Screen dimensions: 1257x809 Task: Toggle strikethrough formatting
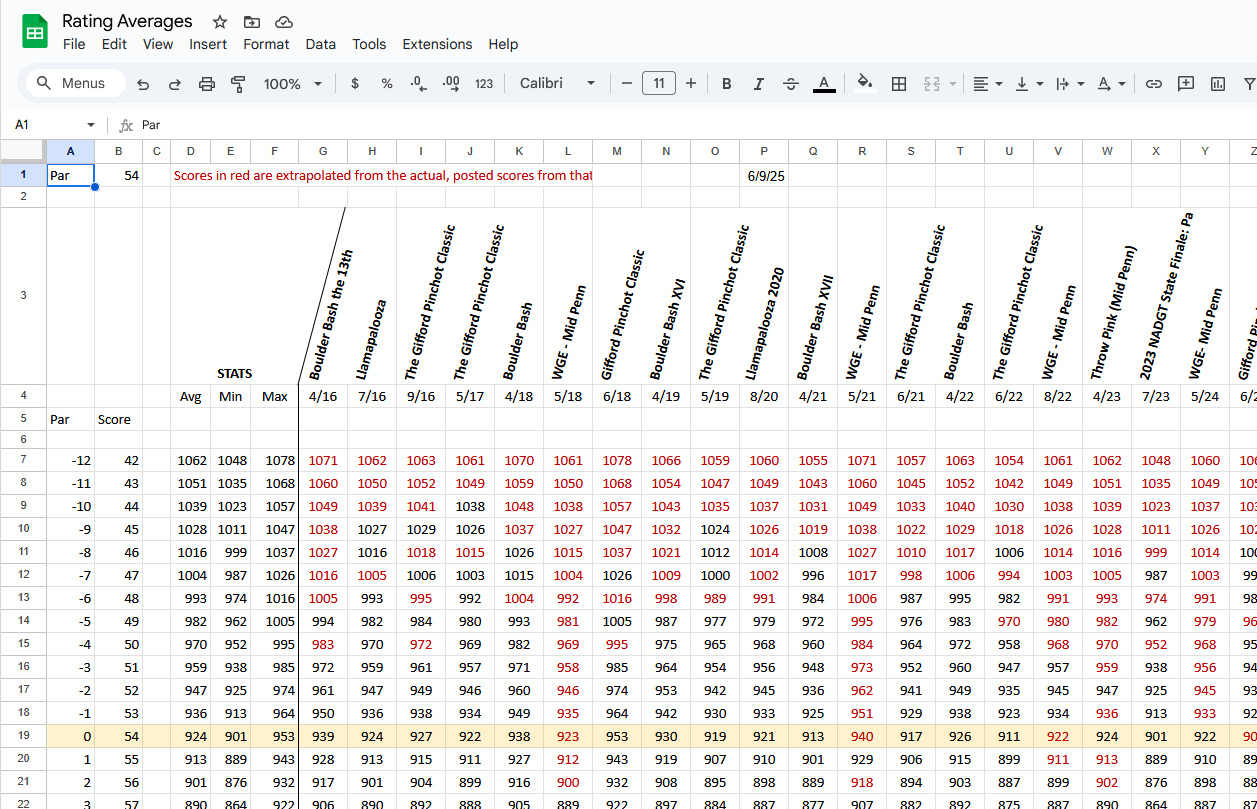(x=791, y=84)
